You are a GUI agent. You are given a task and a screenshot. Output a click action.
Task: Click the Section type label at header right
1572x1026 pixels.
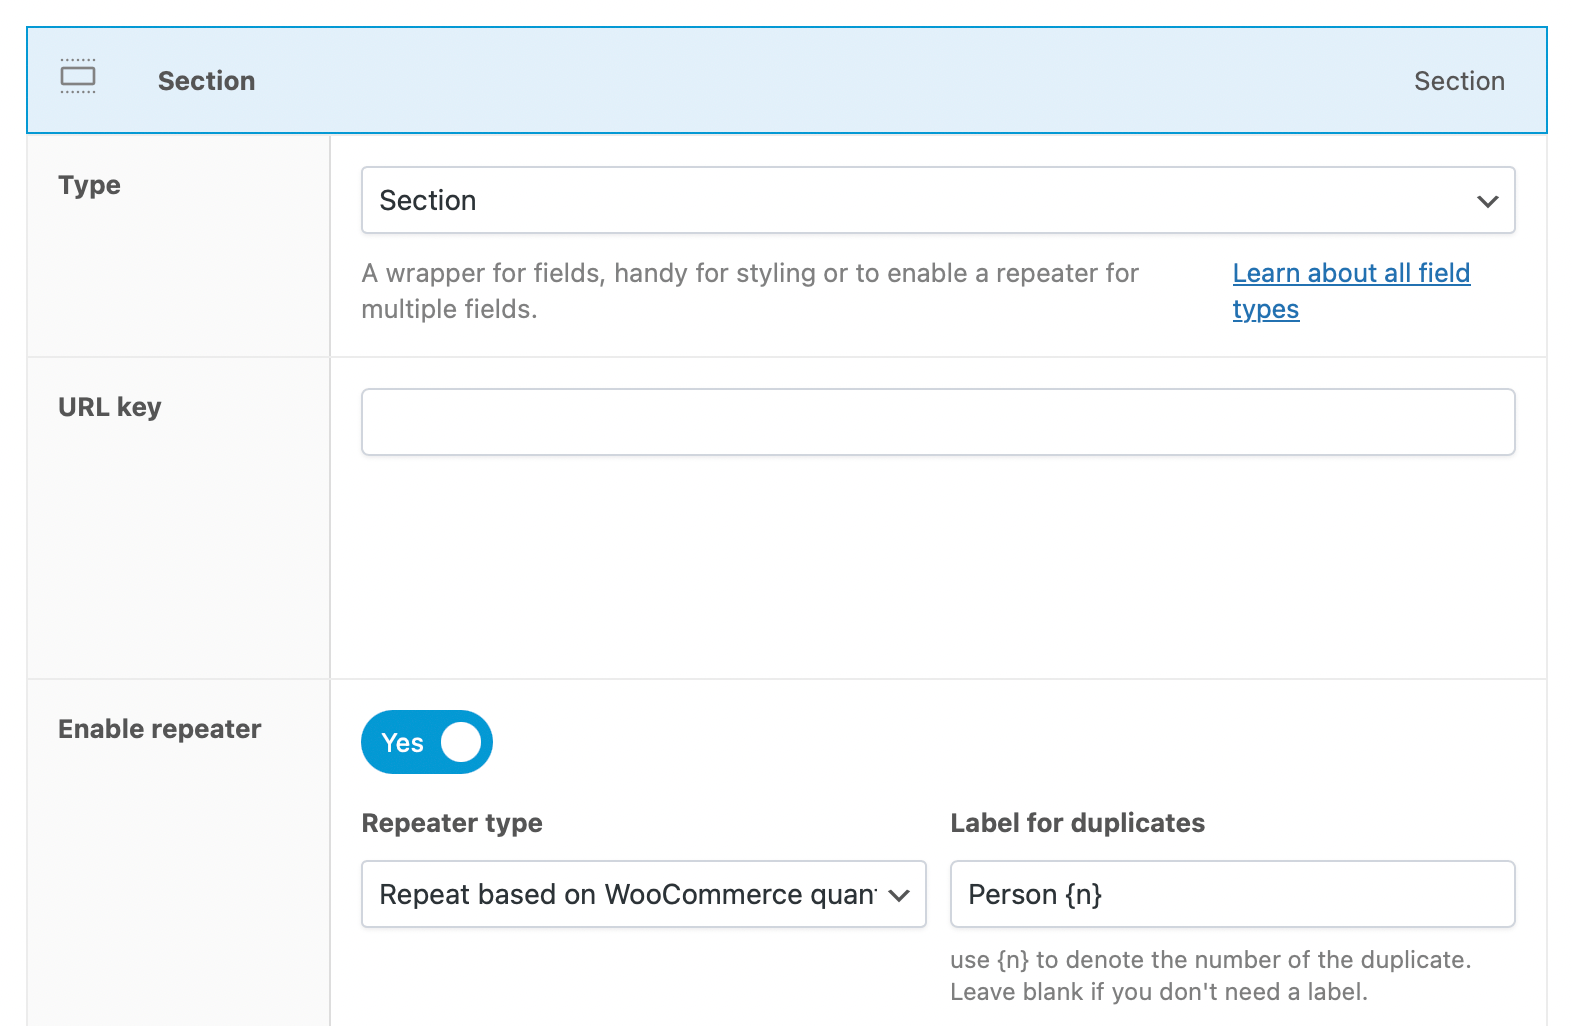1458,81
